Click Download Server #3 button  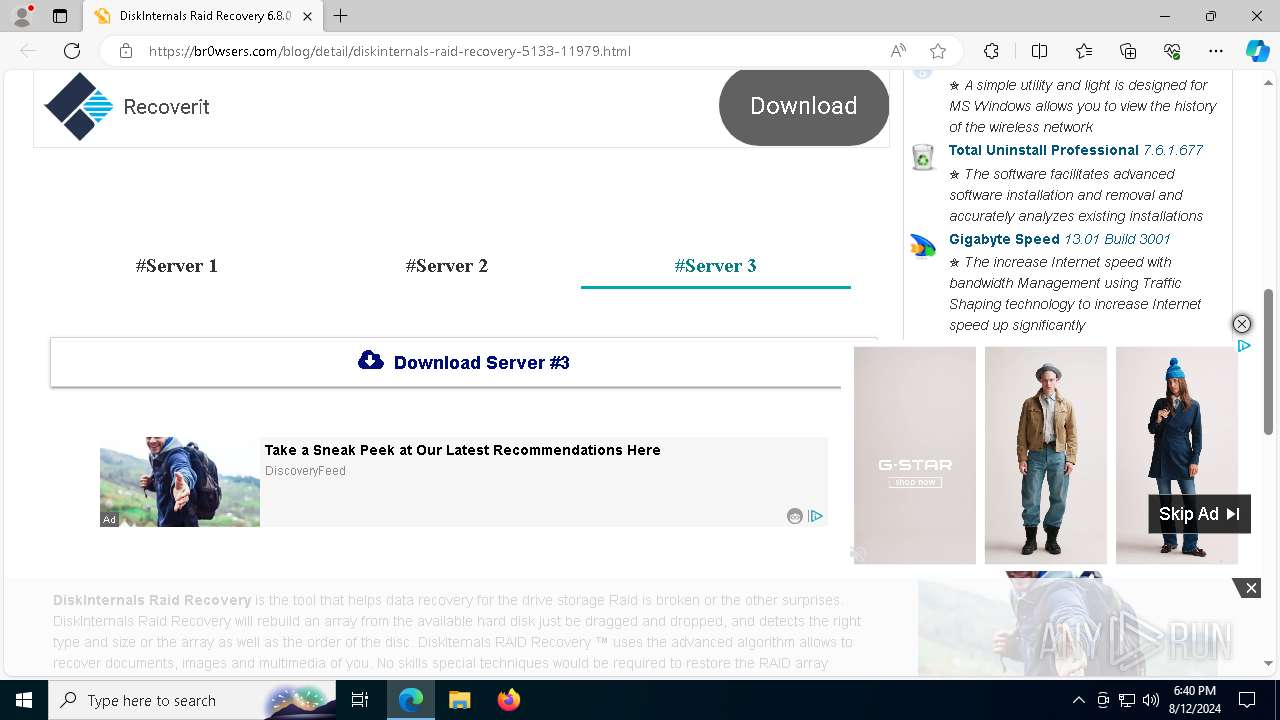(x=464, y=362)
